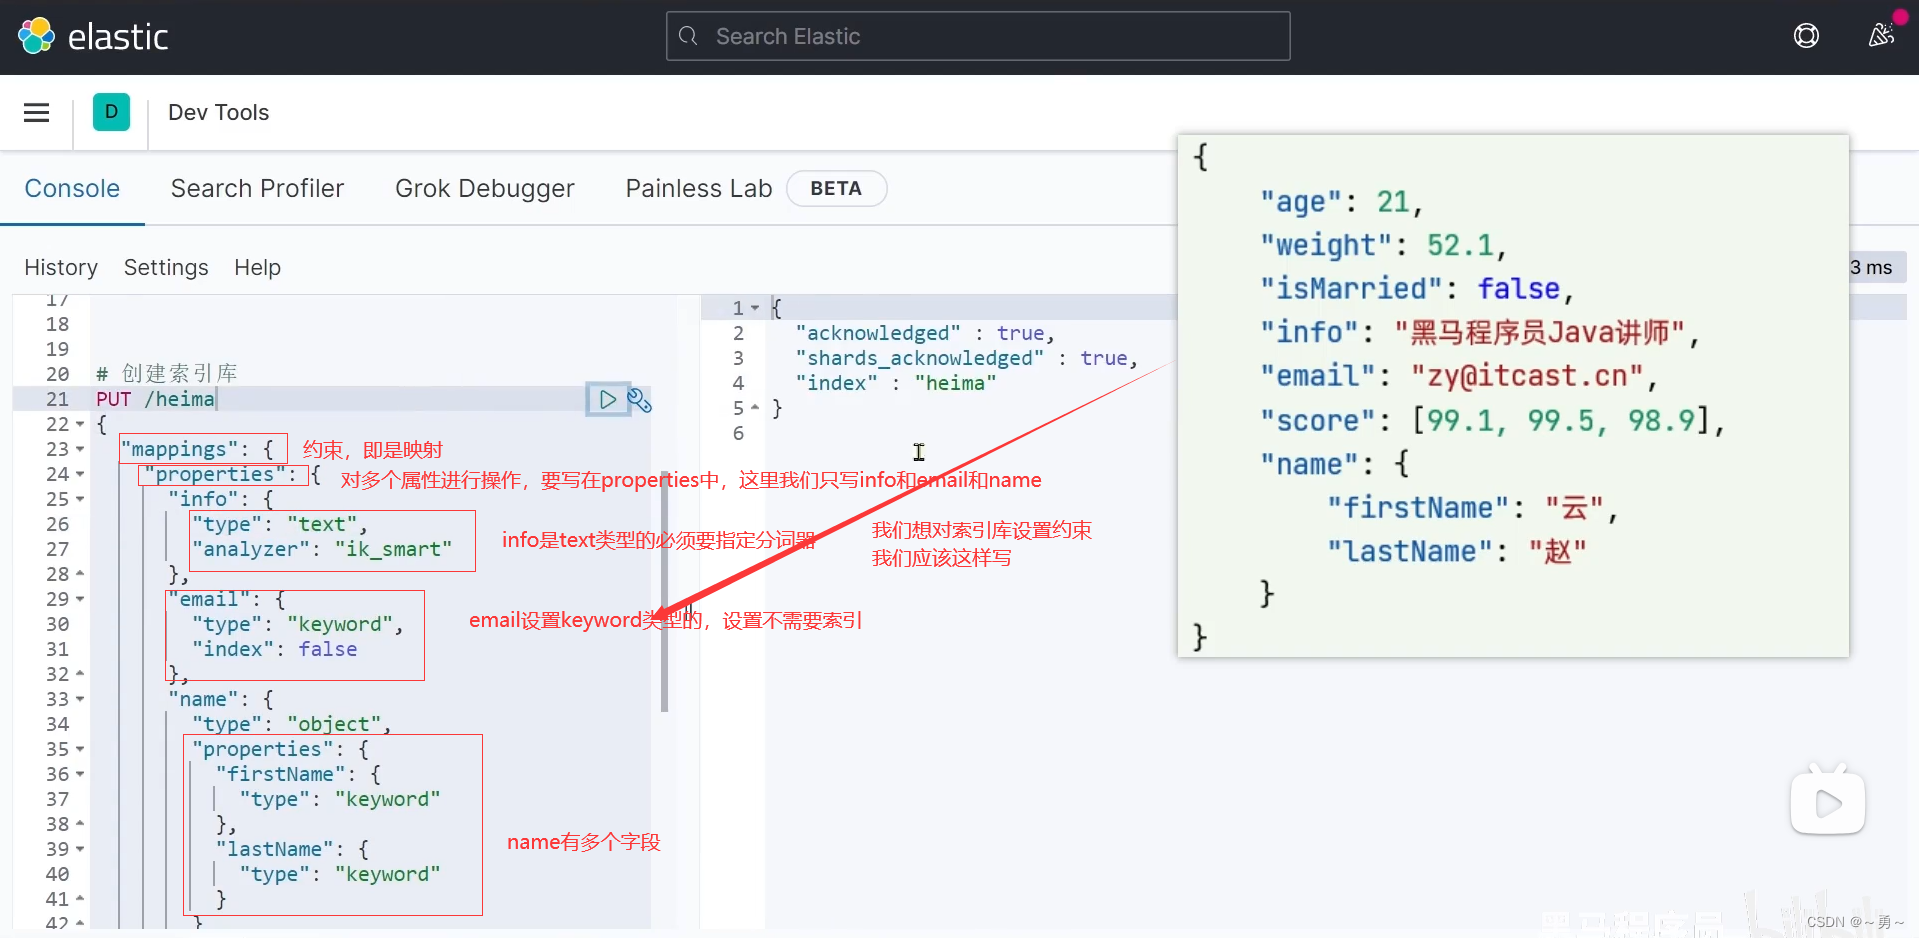1919x938 pixels.
Task: Collapse the mappings fold at line 23
Action: click(80, 450)
